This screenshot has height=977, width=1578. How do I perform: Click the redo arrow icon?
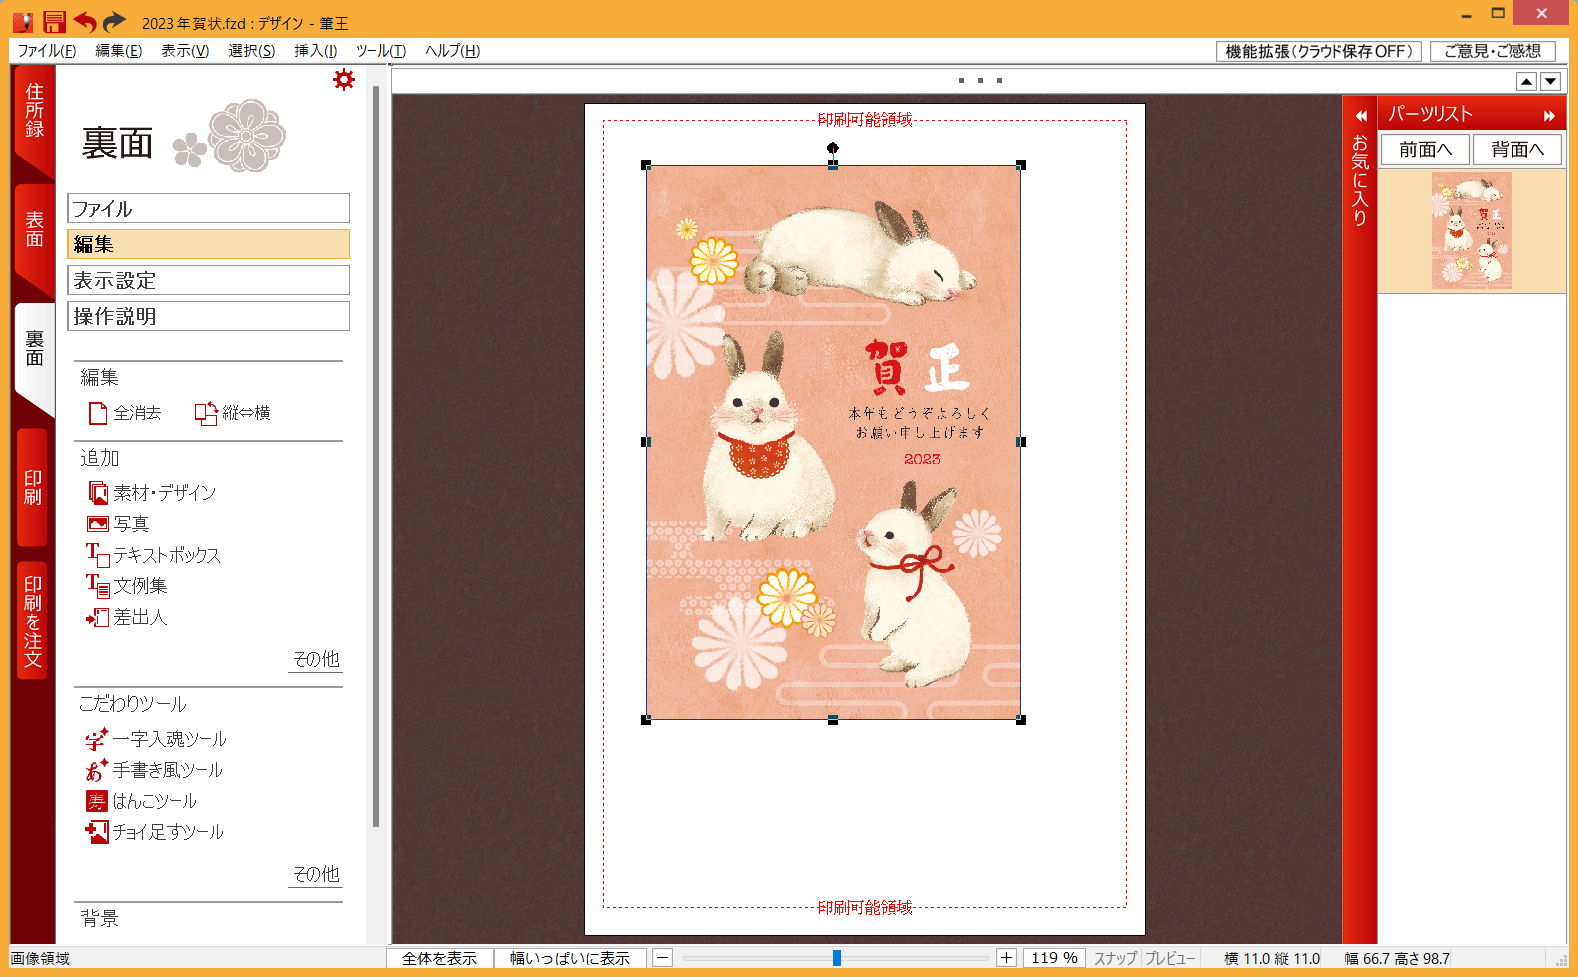click(x=115, y=22)
